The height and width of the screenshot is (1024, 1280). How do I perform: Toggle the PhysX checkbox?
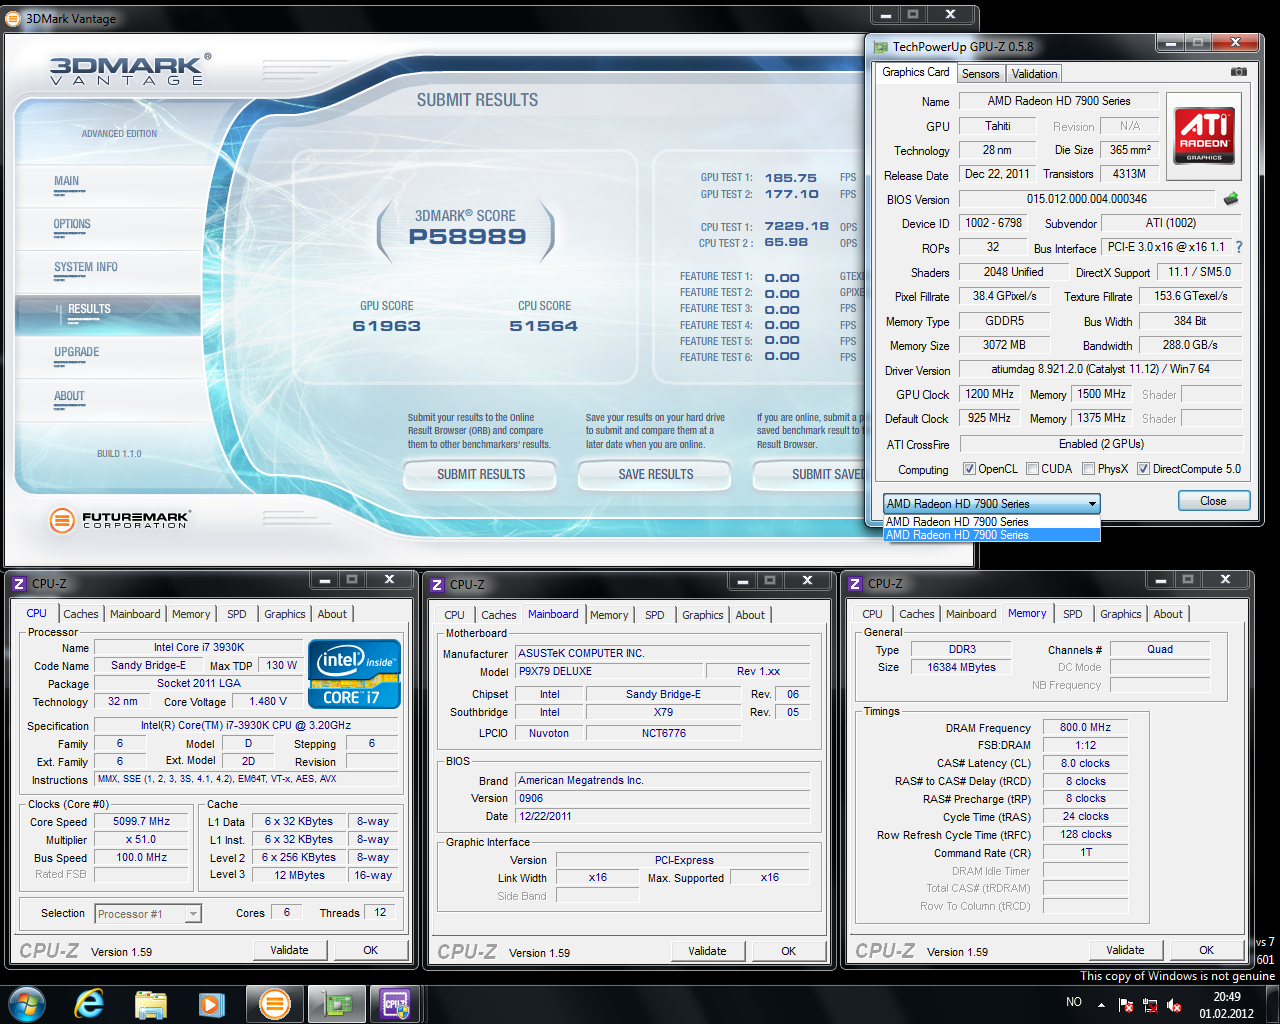click(x=1088, y=469)
